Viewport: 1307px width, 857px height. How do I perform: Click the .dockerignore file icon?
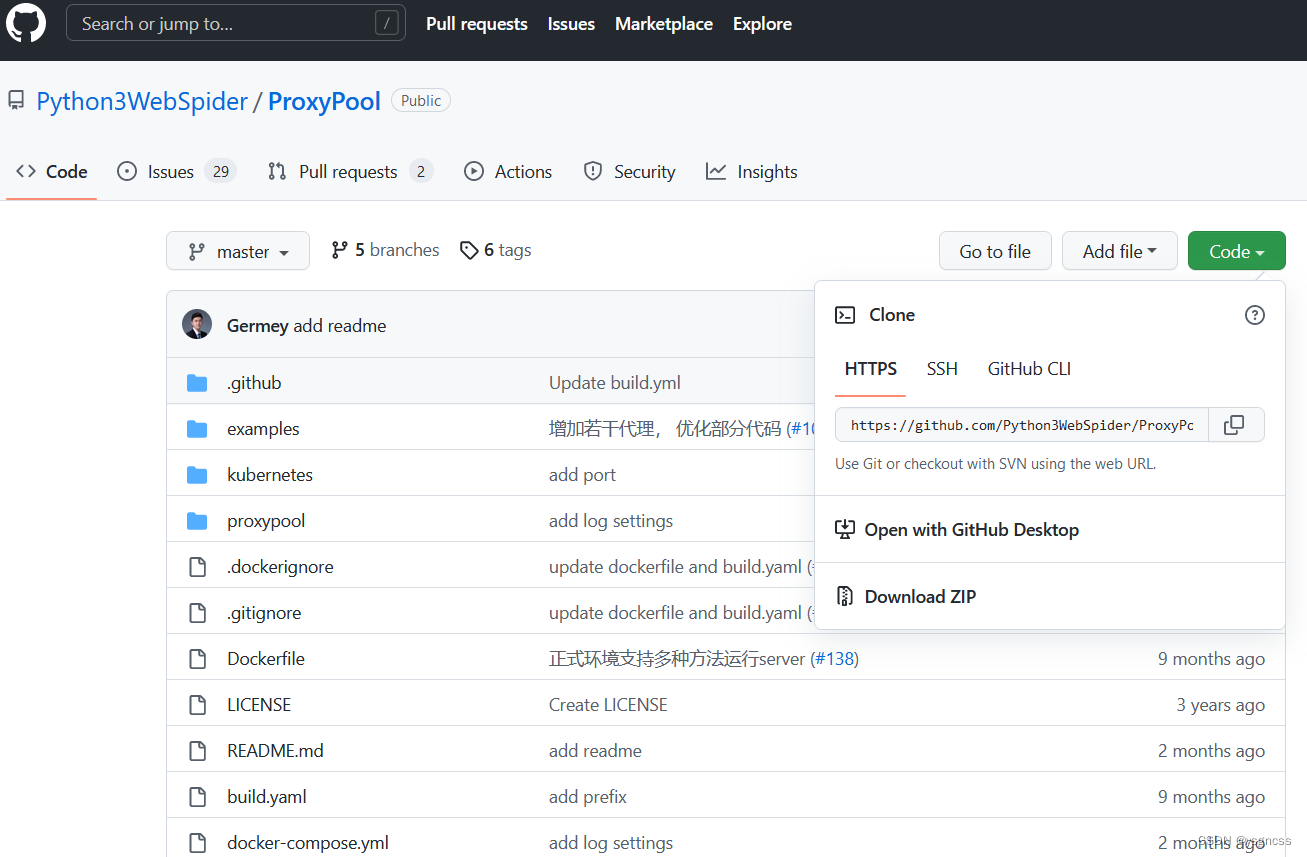198,567
